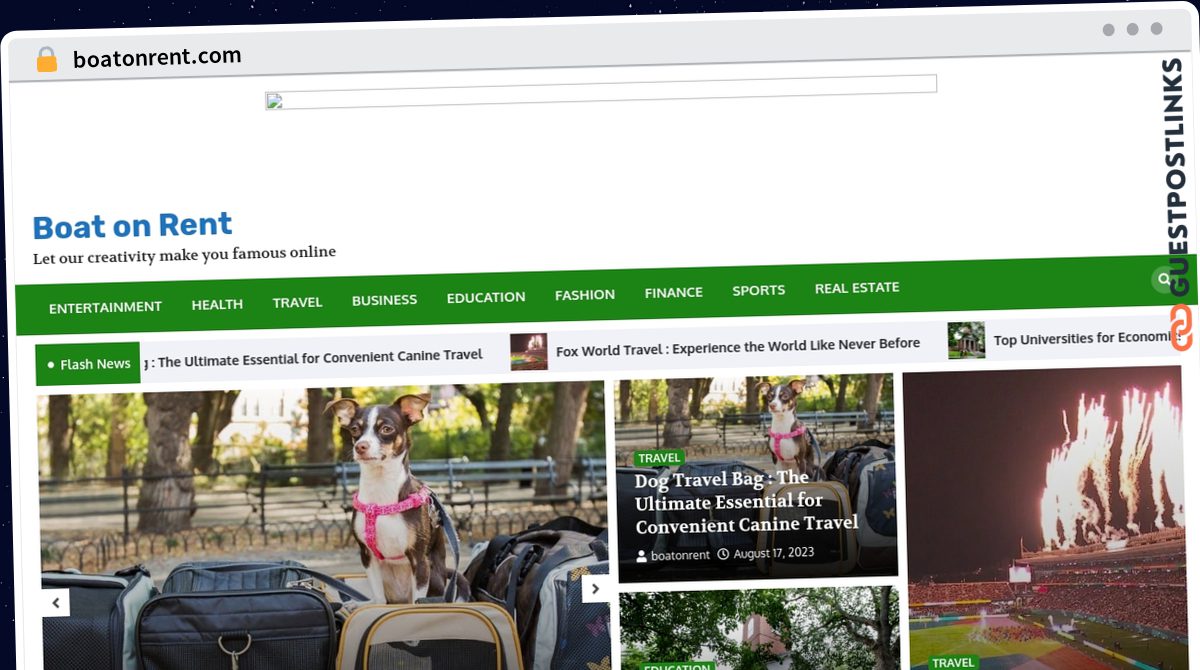
Task: Click the Flash News label
Action: (88, 364)
